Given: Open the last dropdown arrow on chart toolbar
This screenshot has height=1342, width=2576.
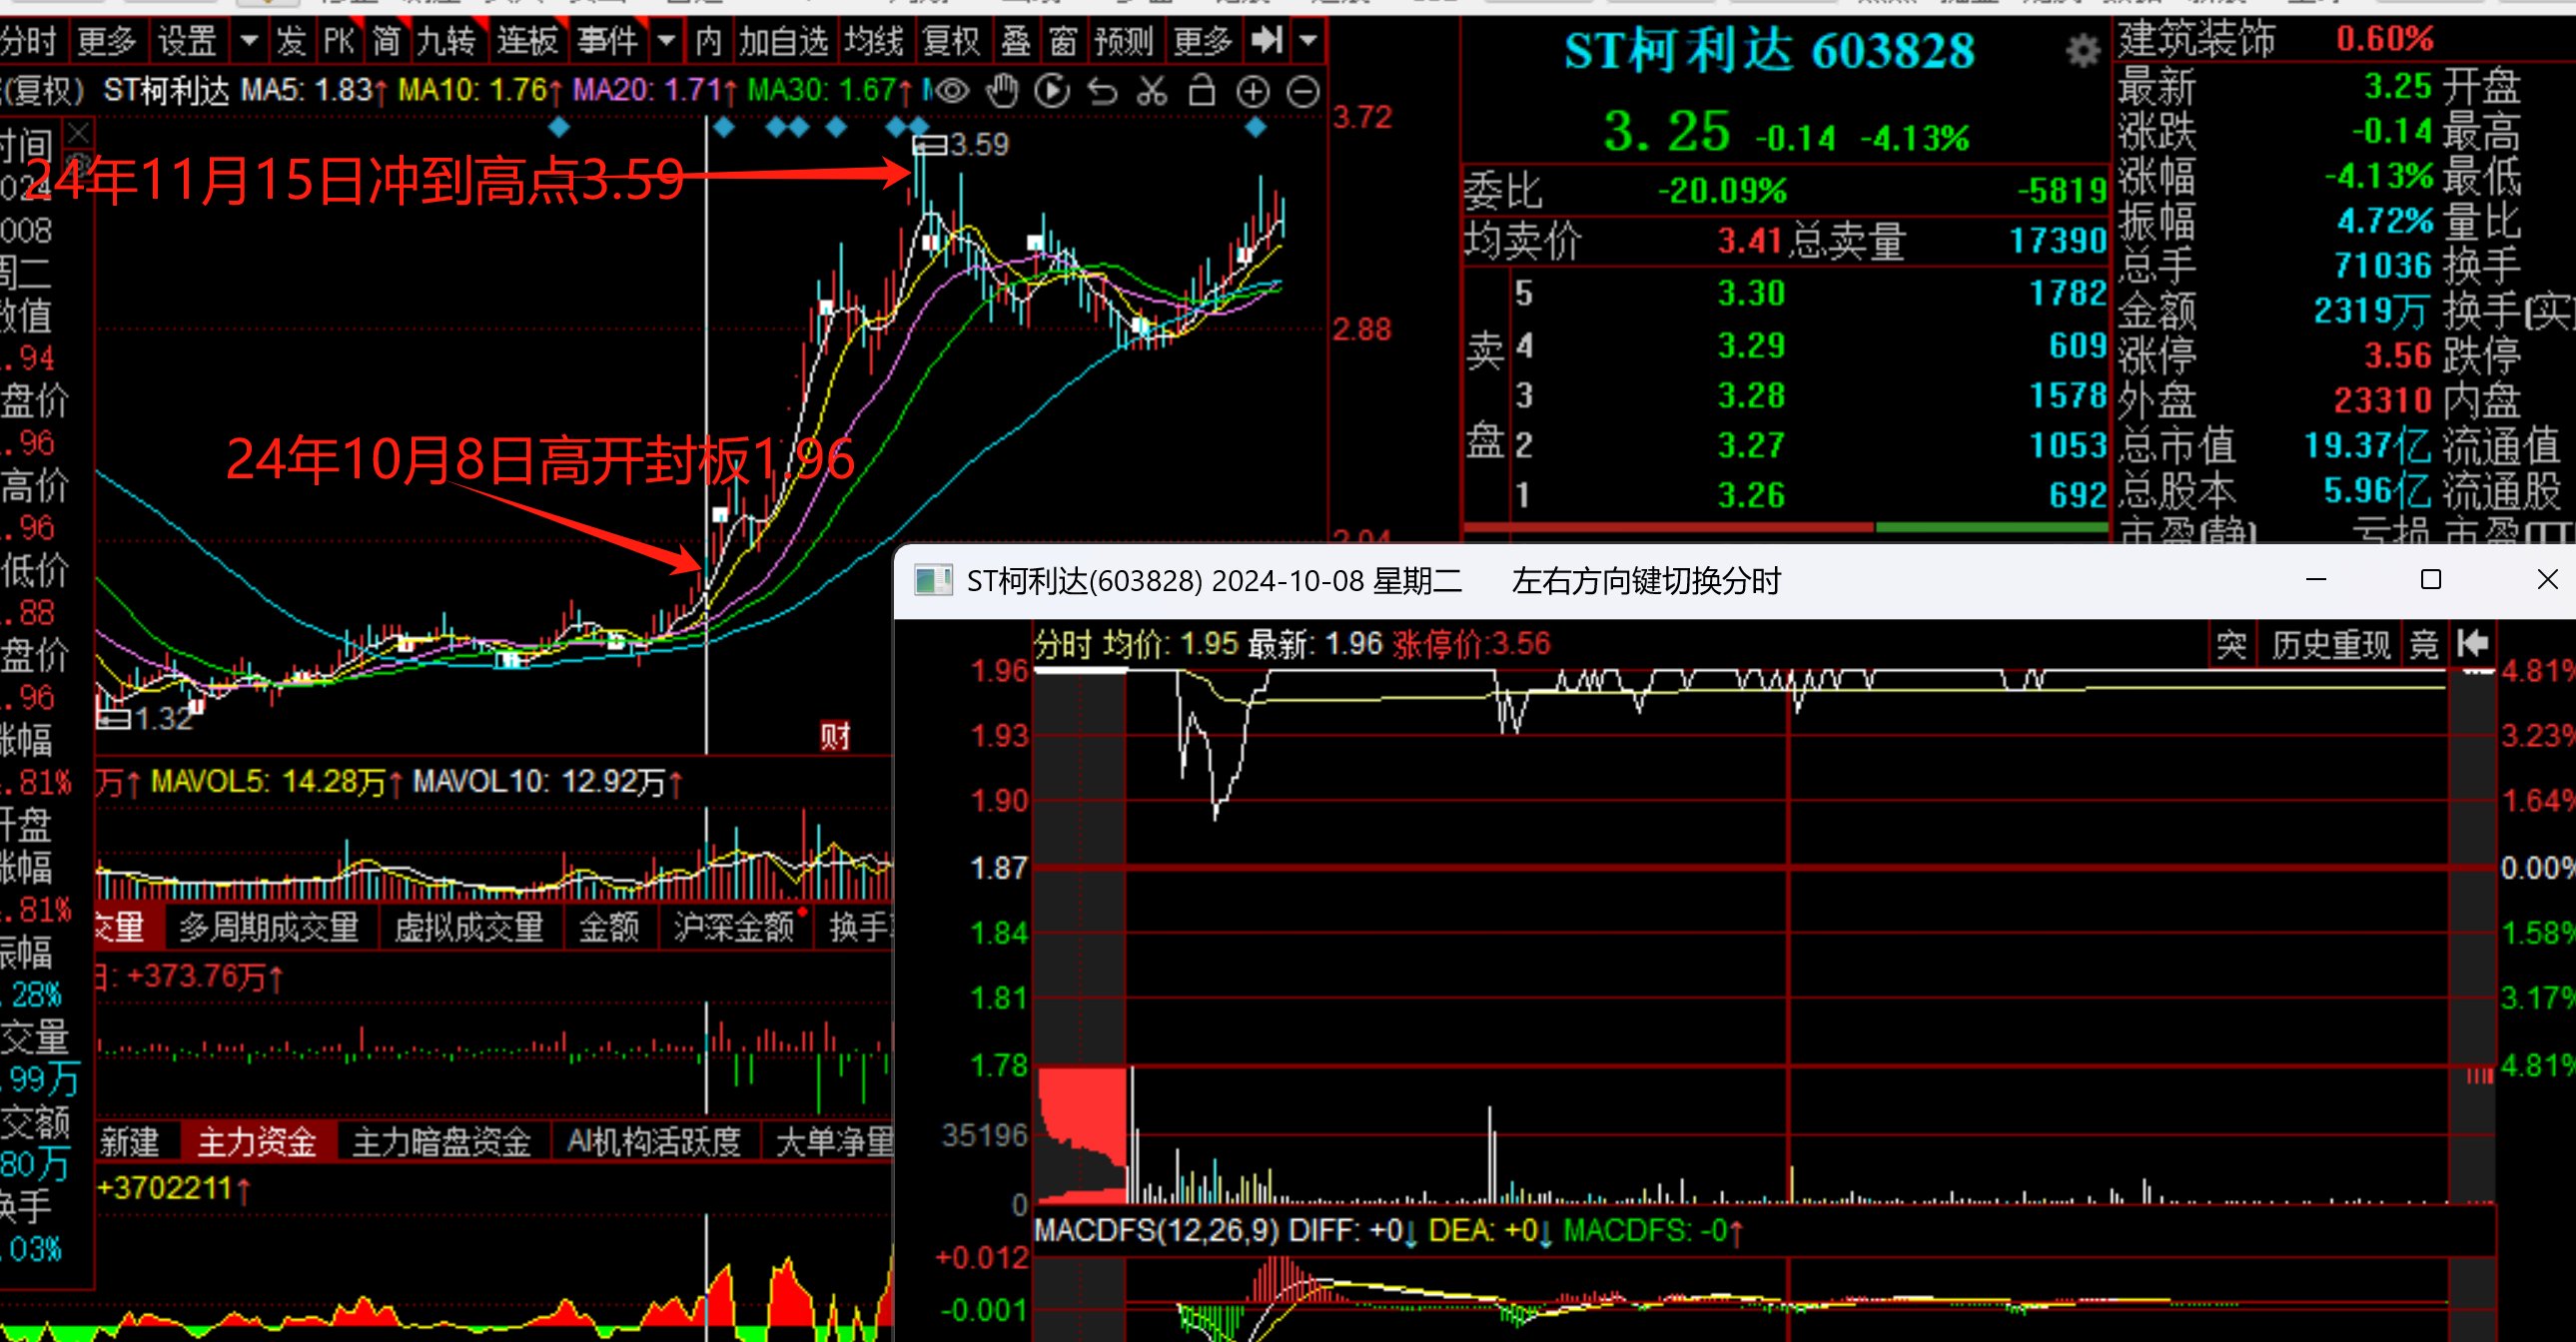Looking at the screenshot, I should [1308, 41].
